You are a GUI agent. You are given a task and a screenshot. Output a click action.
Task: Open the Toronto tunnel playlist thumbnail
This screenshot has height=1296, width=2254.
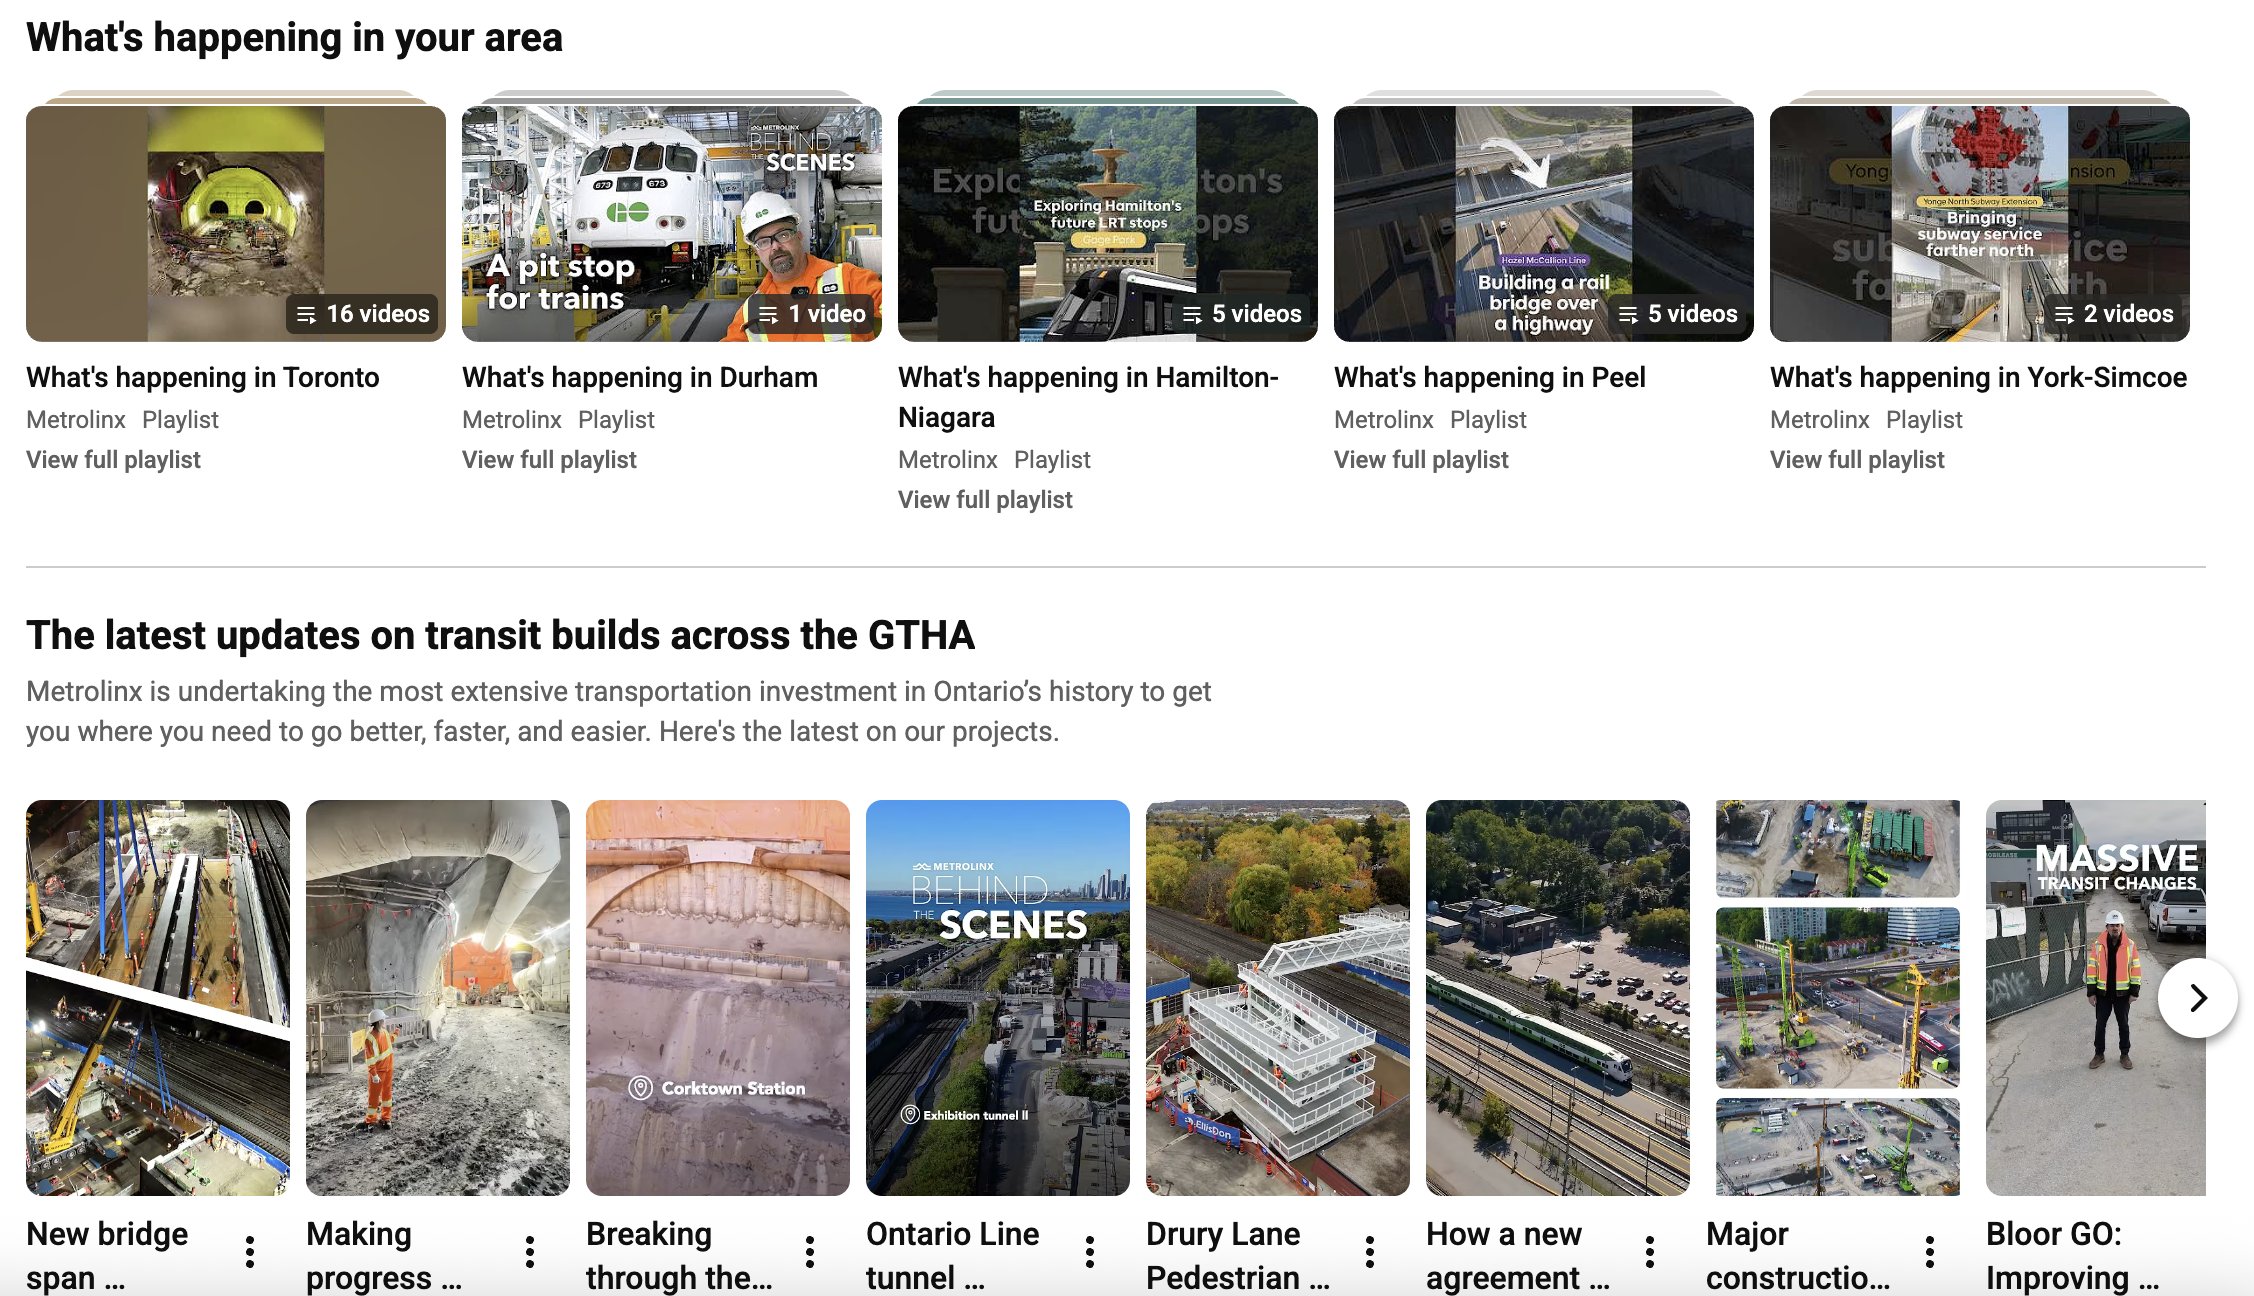236,224
